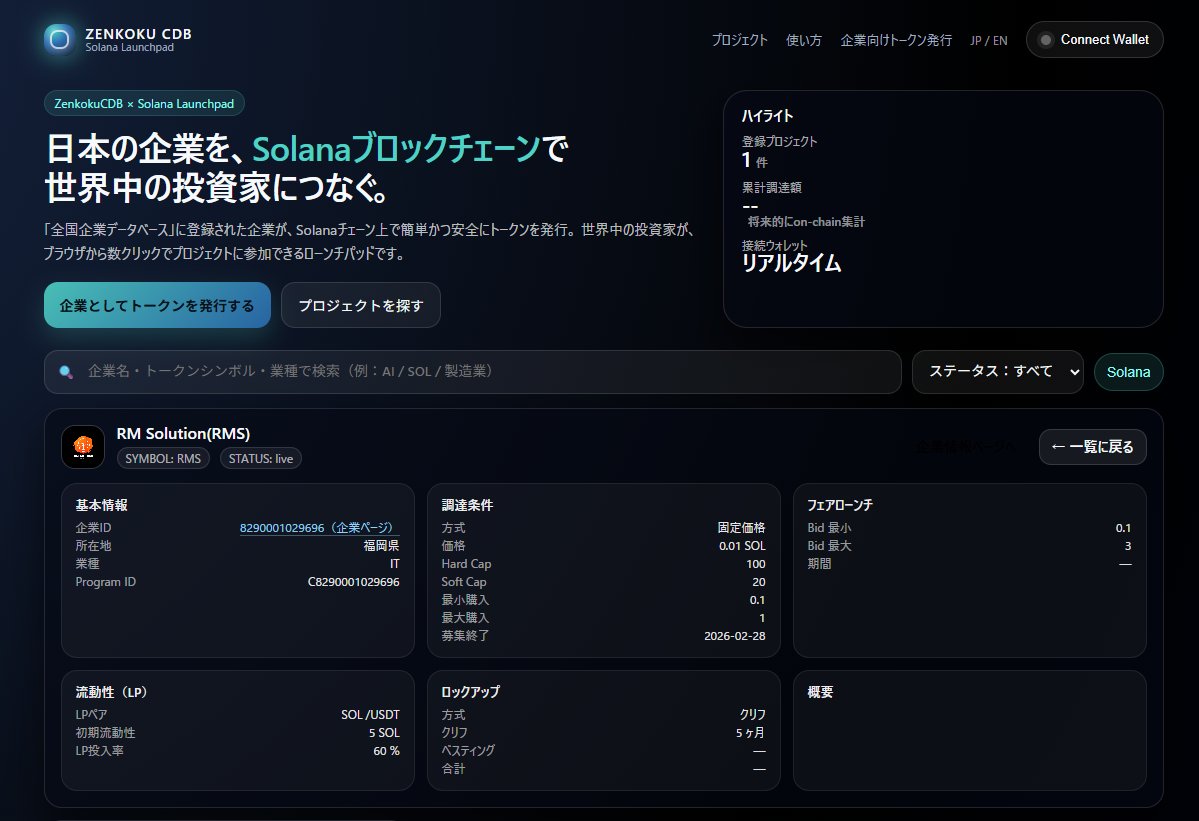Screen dimensions: 1199x821
Task: Click the 福岡県 location value
Action: [x=382, y=546]
